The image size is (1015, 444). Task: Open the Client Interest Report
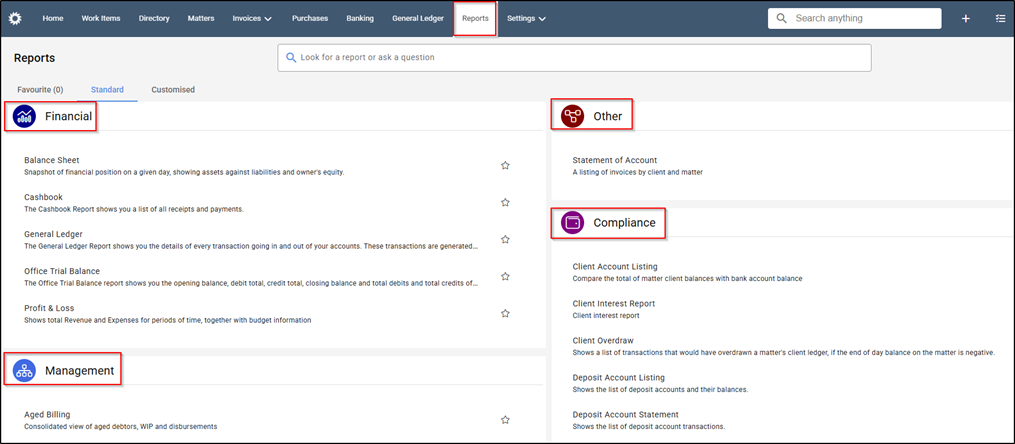(x=614, y=303)
